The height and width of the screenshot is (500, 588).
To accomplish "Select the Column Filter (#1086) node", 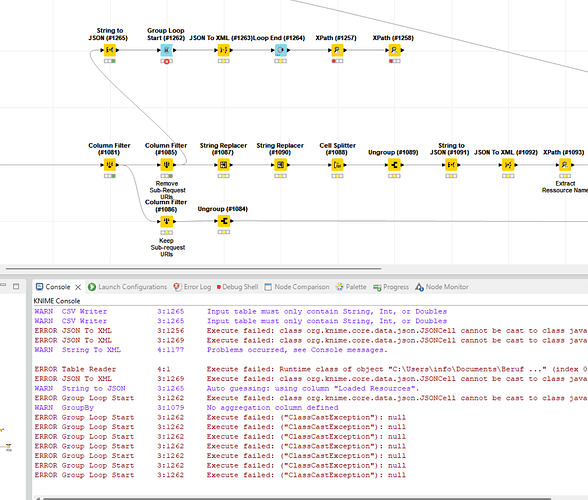I will click(x=166, y=221).
